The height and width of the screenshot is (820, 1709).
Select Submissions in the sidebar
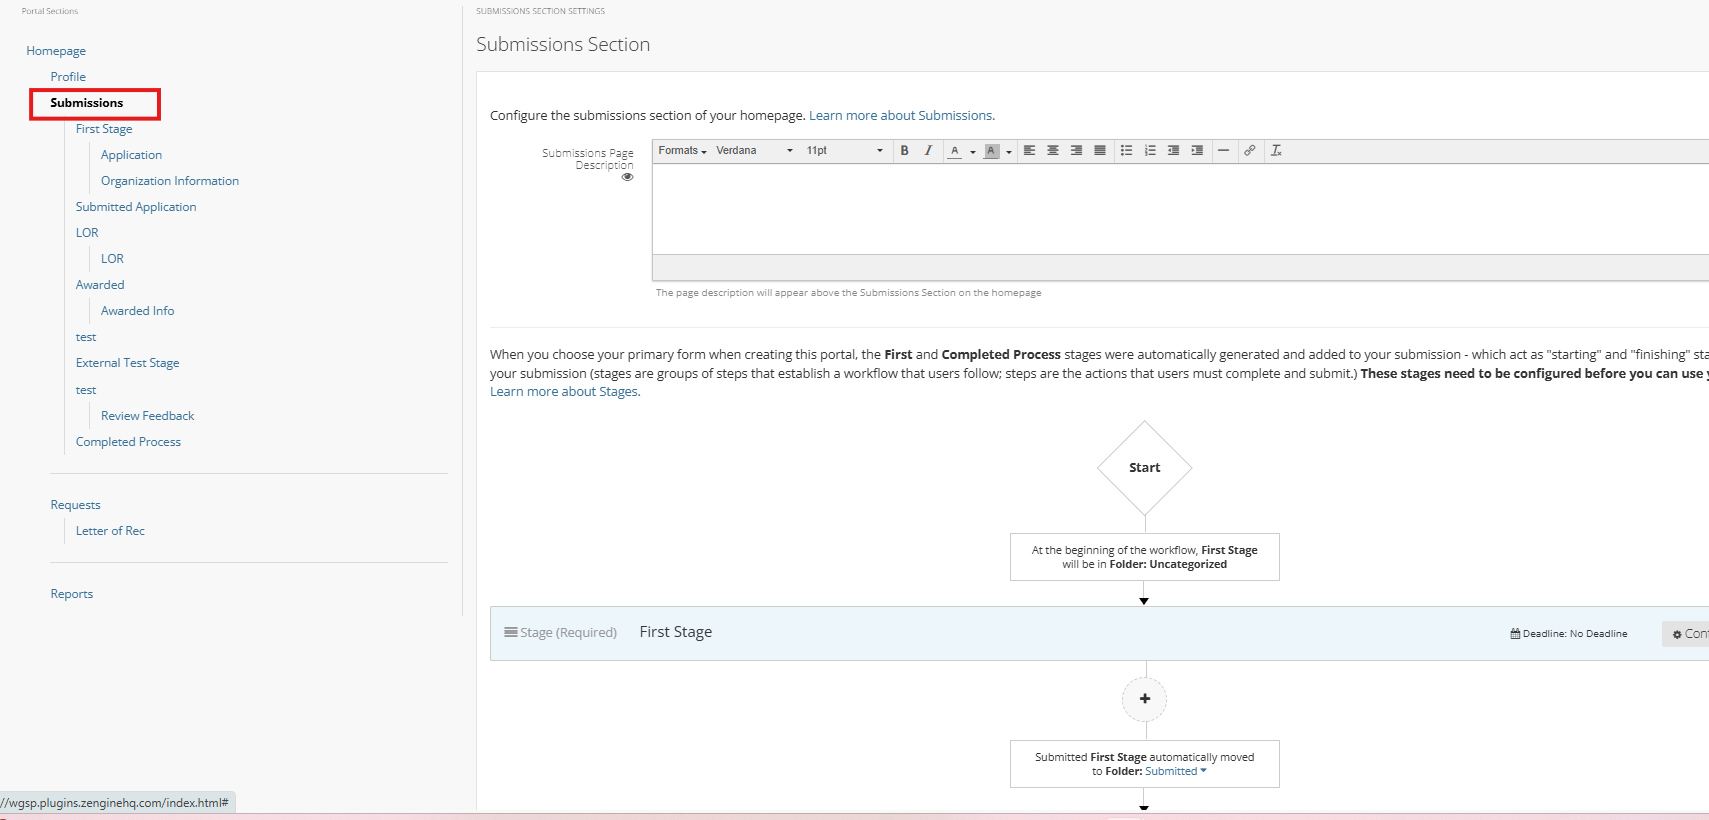[x=87, y=103]
